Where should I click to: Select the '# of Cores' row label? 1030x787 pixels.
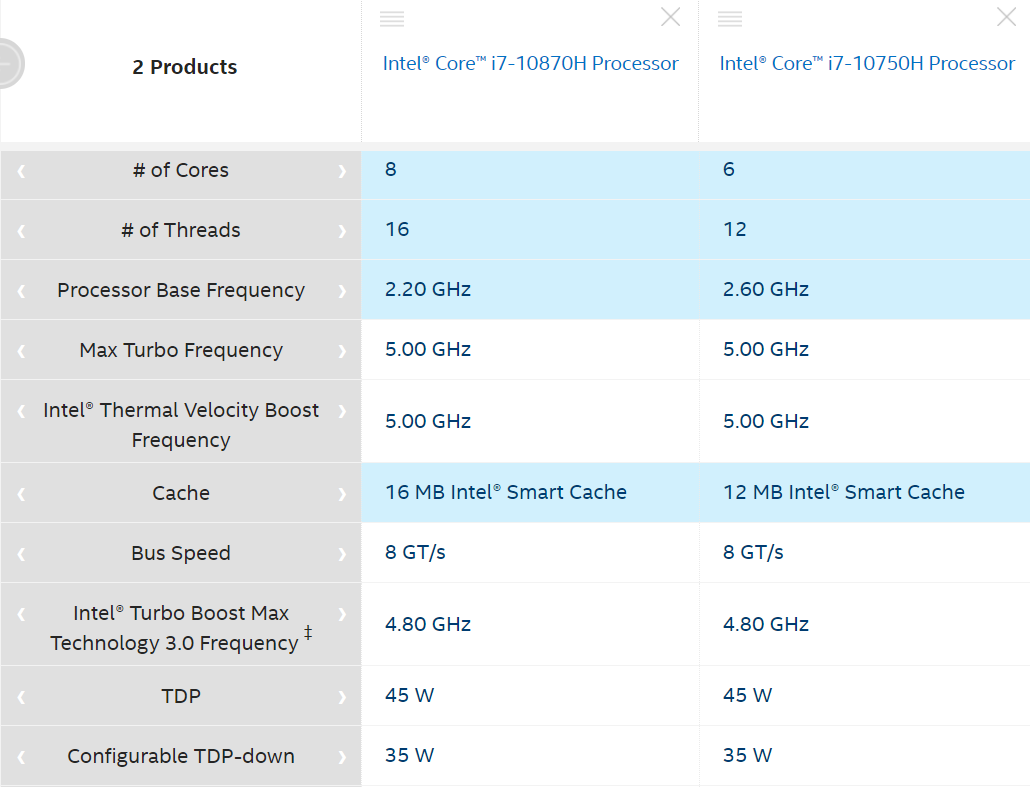tap(181, 170)
